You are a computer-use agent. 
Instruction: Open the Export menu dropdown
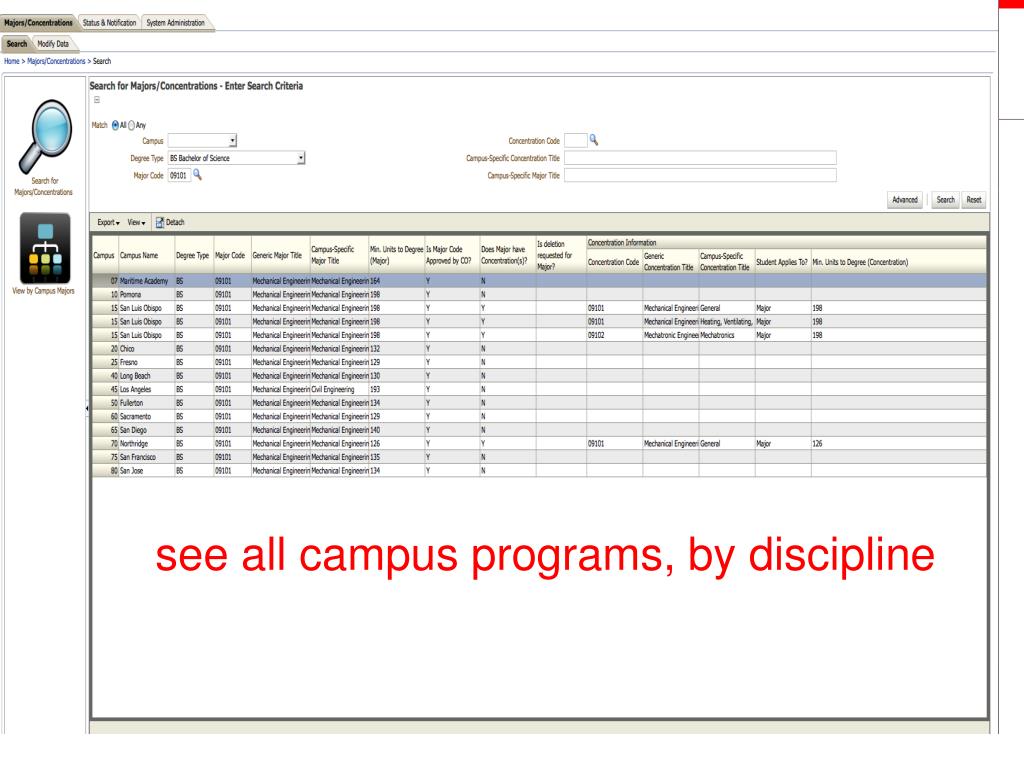click(x=108, y=223)
